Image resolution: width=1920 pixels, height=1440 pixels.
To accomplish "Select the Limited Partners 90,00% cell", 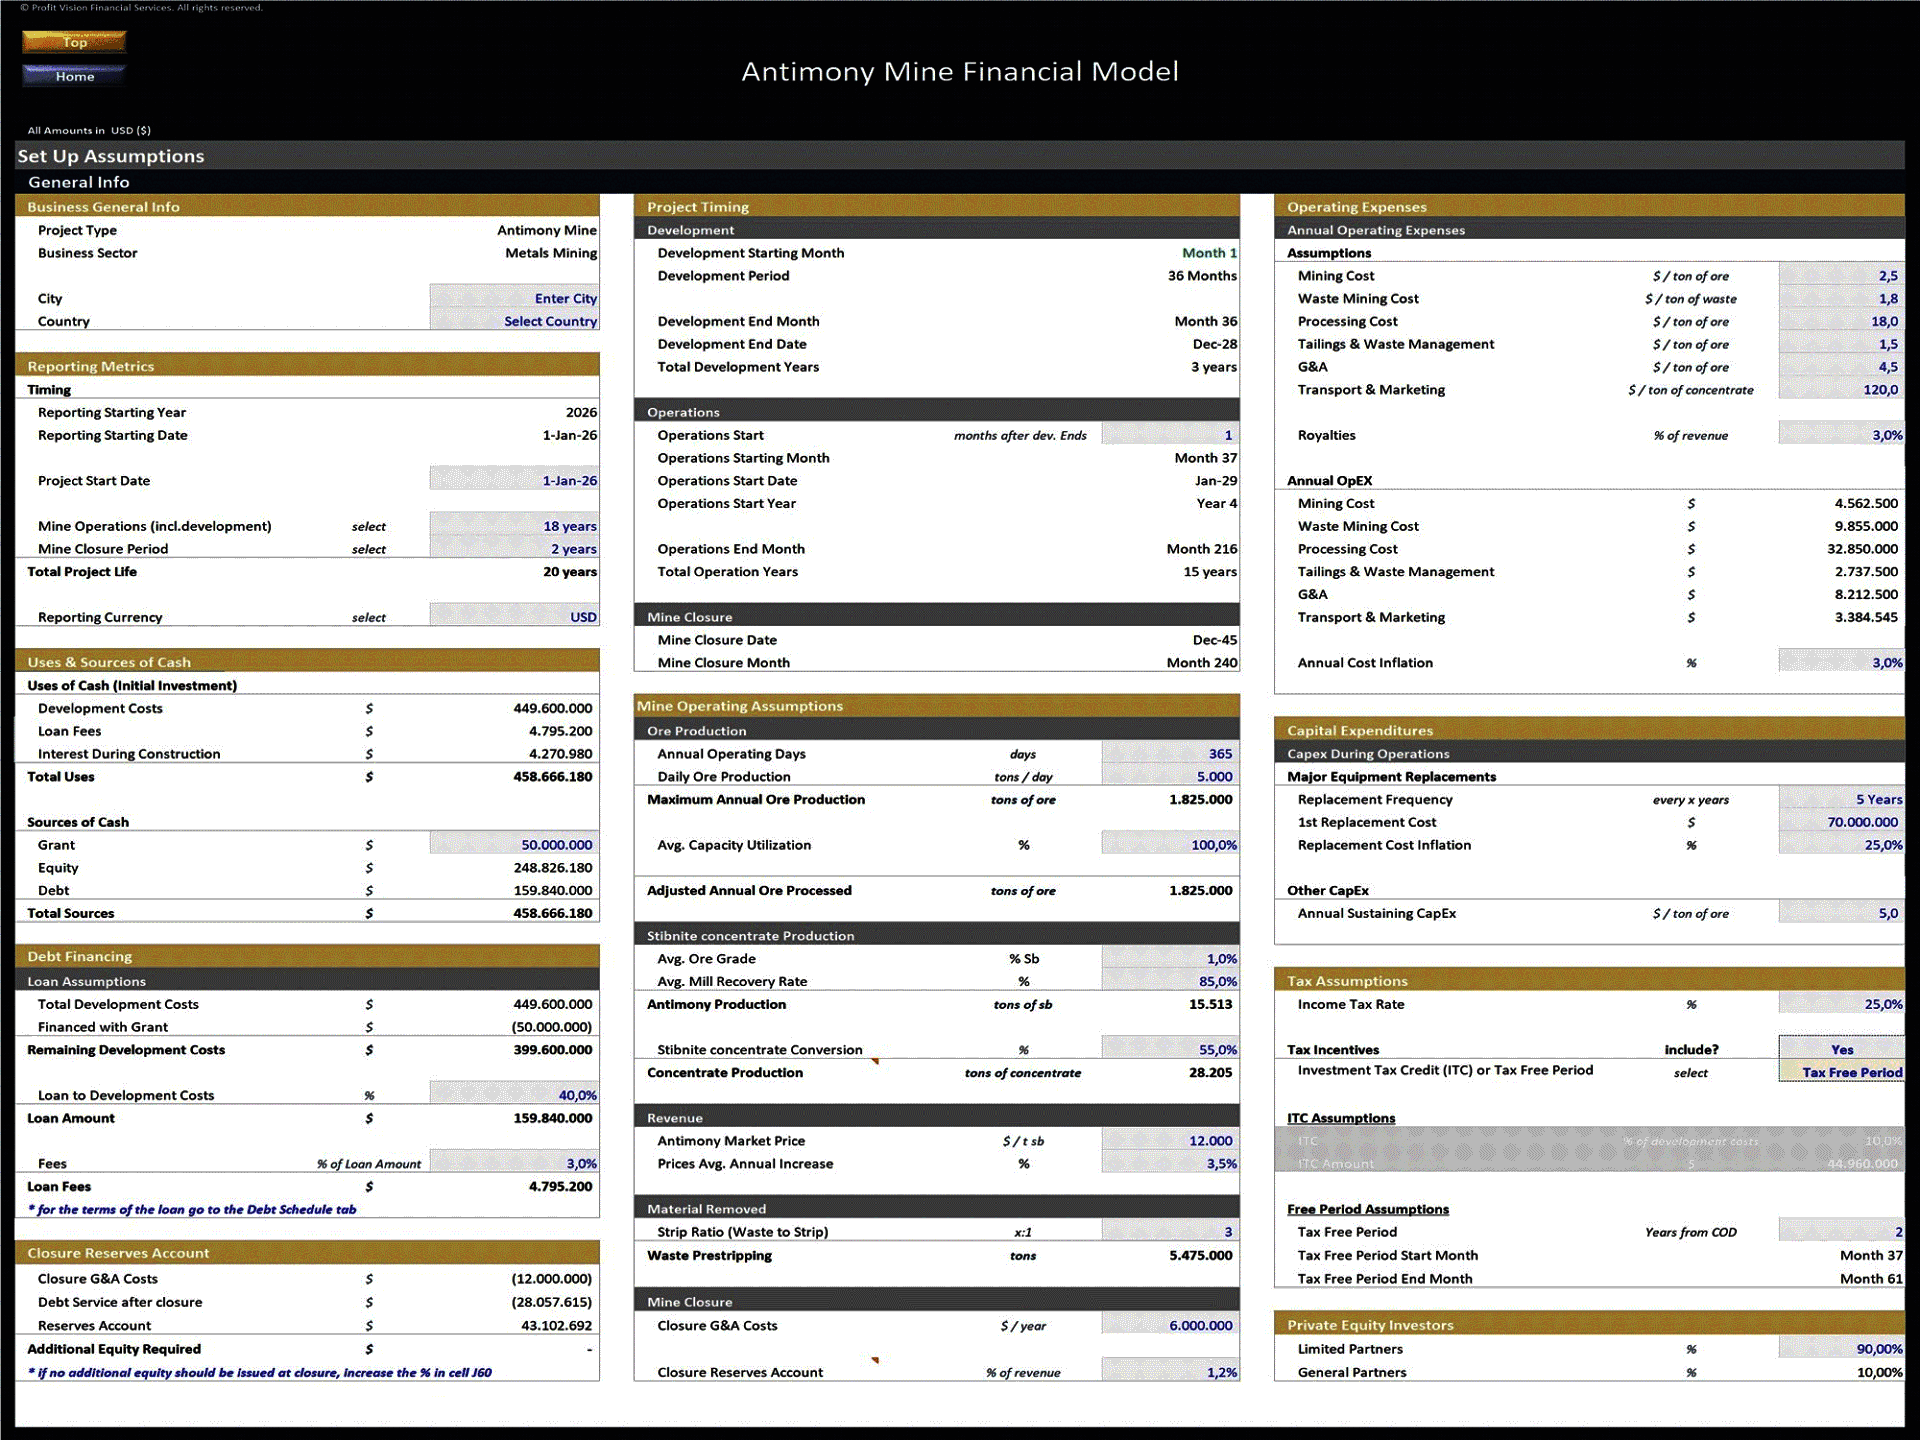I will [1841, 1349].
